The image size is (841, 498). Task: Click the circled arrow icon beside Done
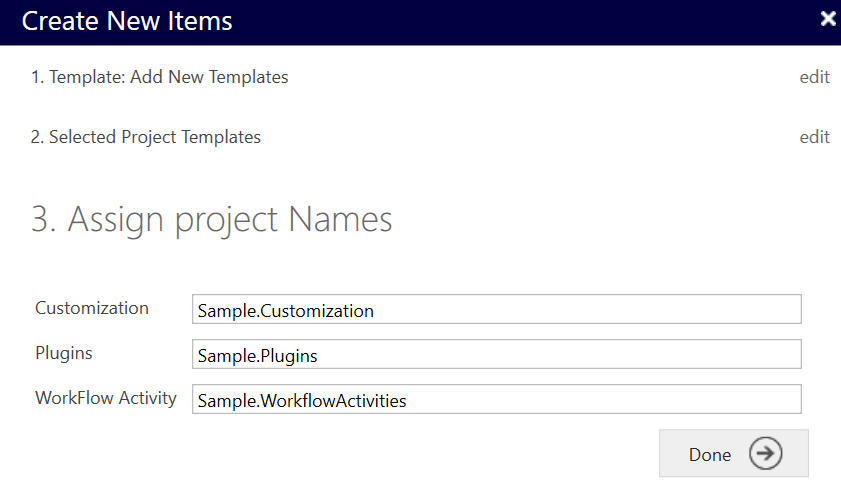(765, 454)
